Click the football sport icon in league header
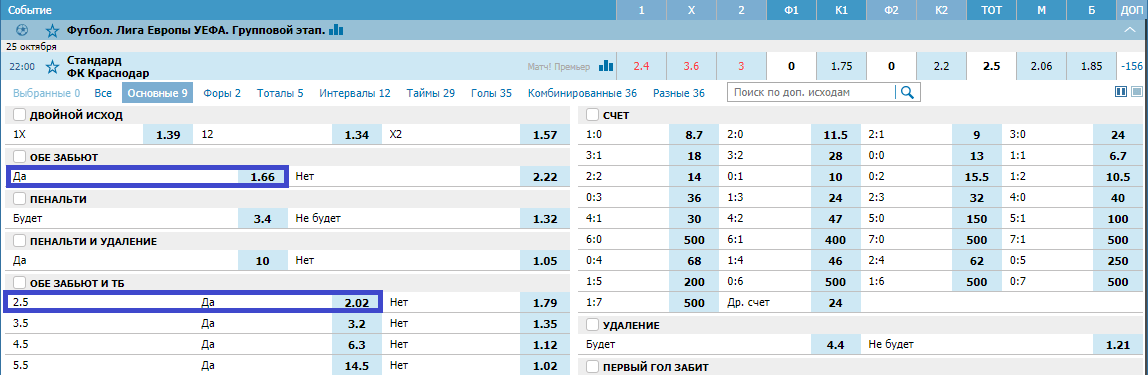This screenshot has height=375, width=1148. (x=22, y=31)
